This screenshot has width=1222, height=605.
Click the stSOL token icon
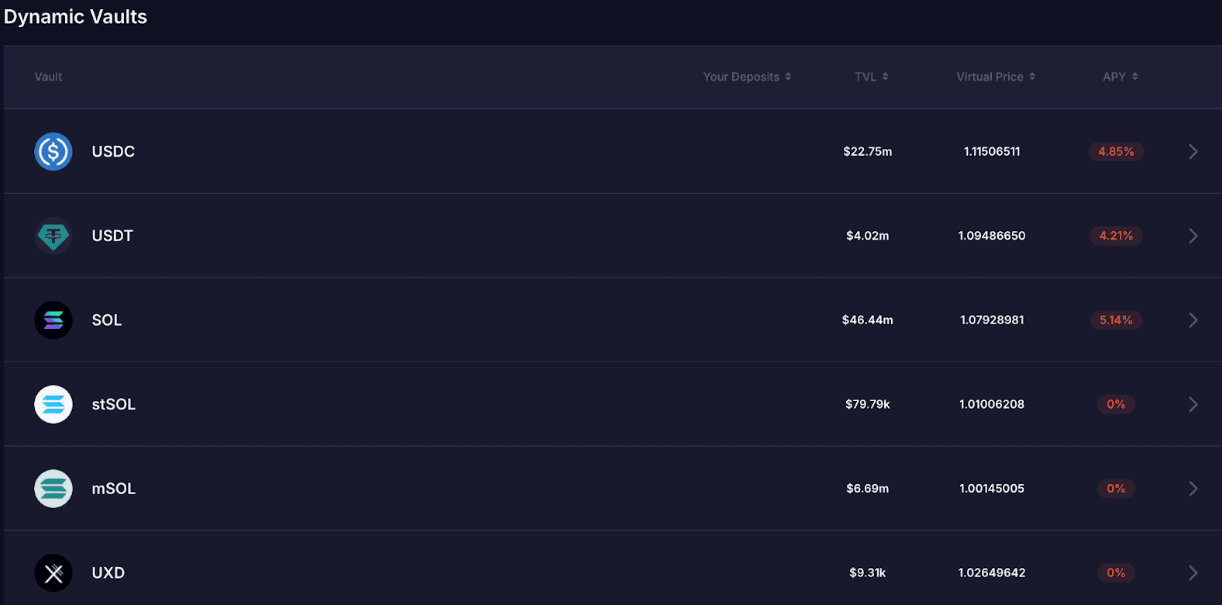[53, 404]
